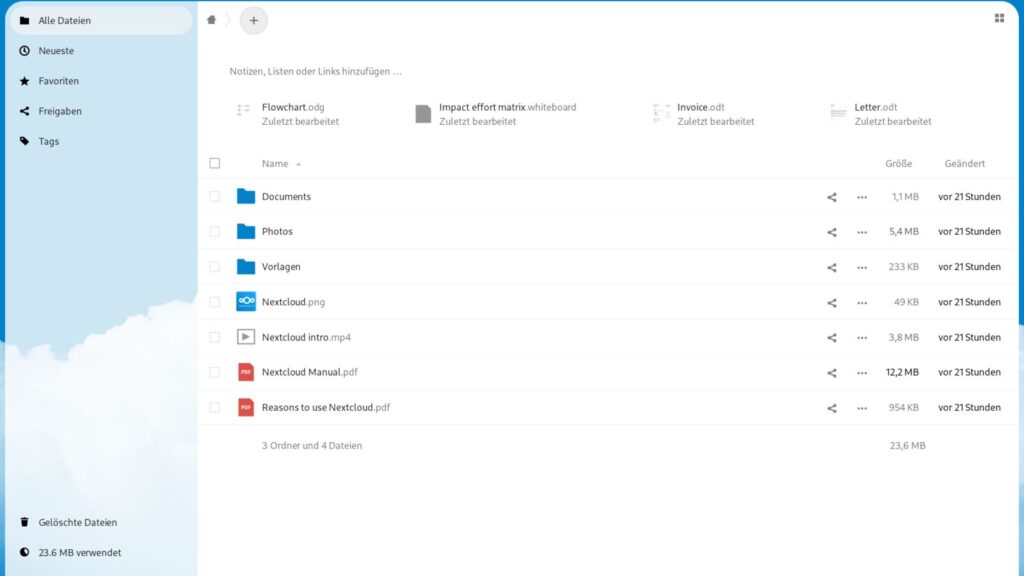
Task: Open more actions for Nextcloud.png
Action: [x=862, y=302]
